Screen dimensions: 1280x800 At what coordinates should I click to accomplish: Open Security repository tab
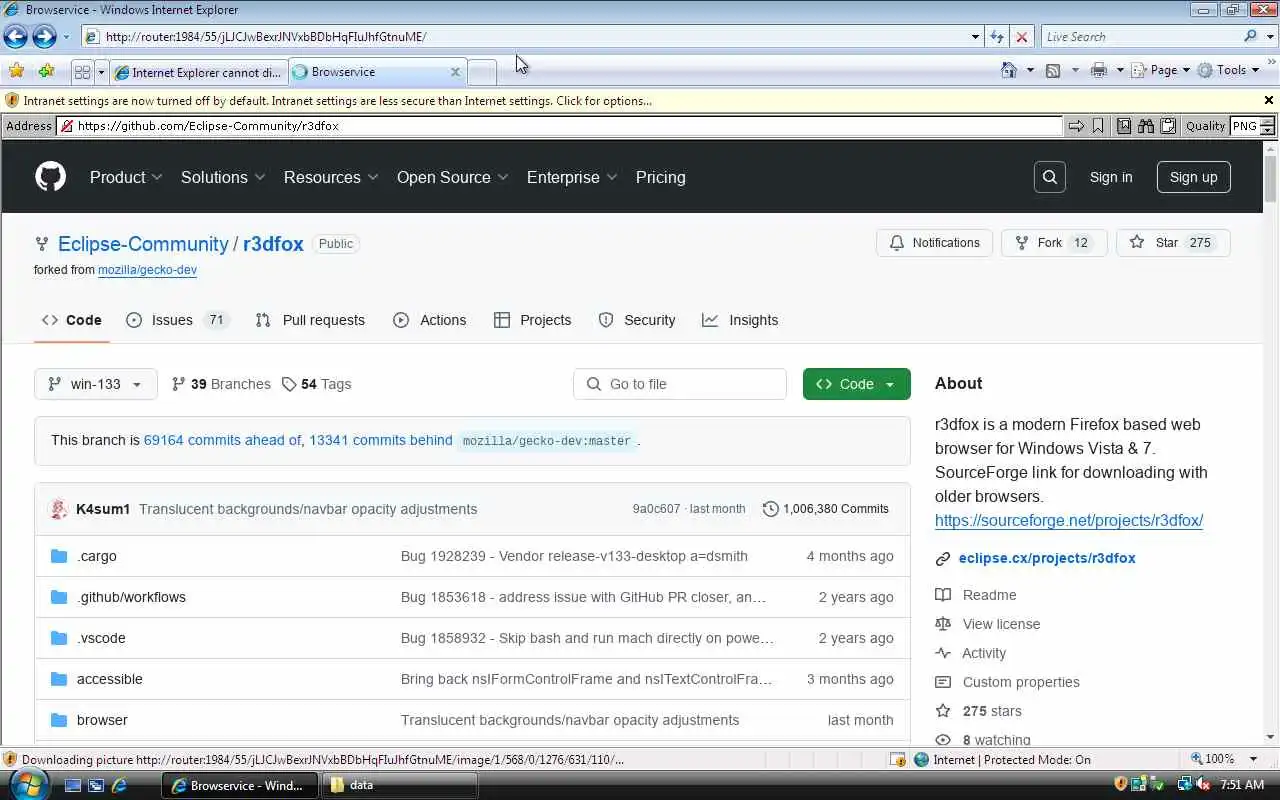637,320
